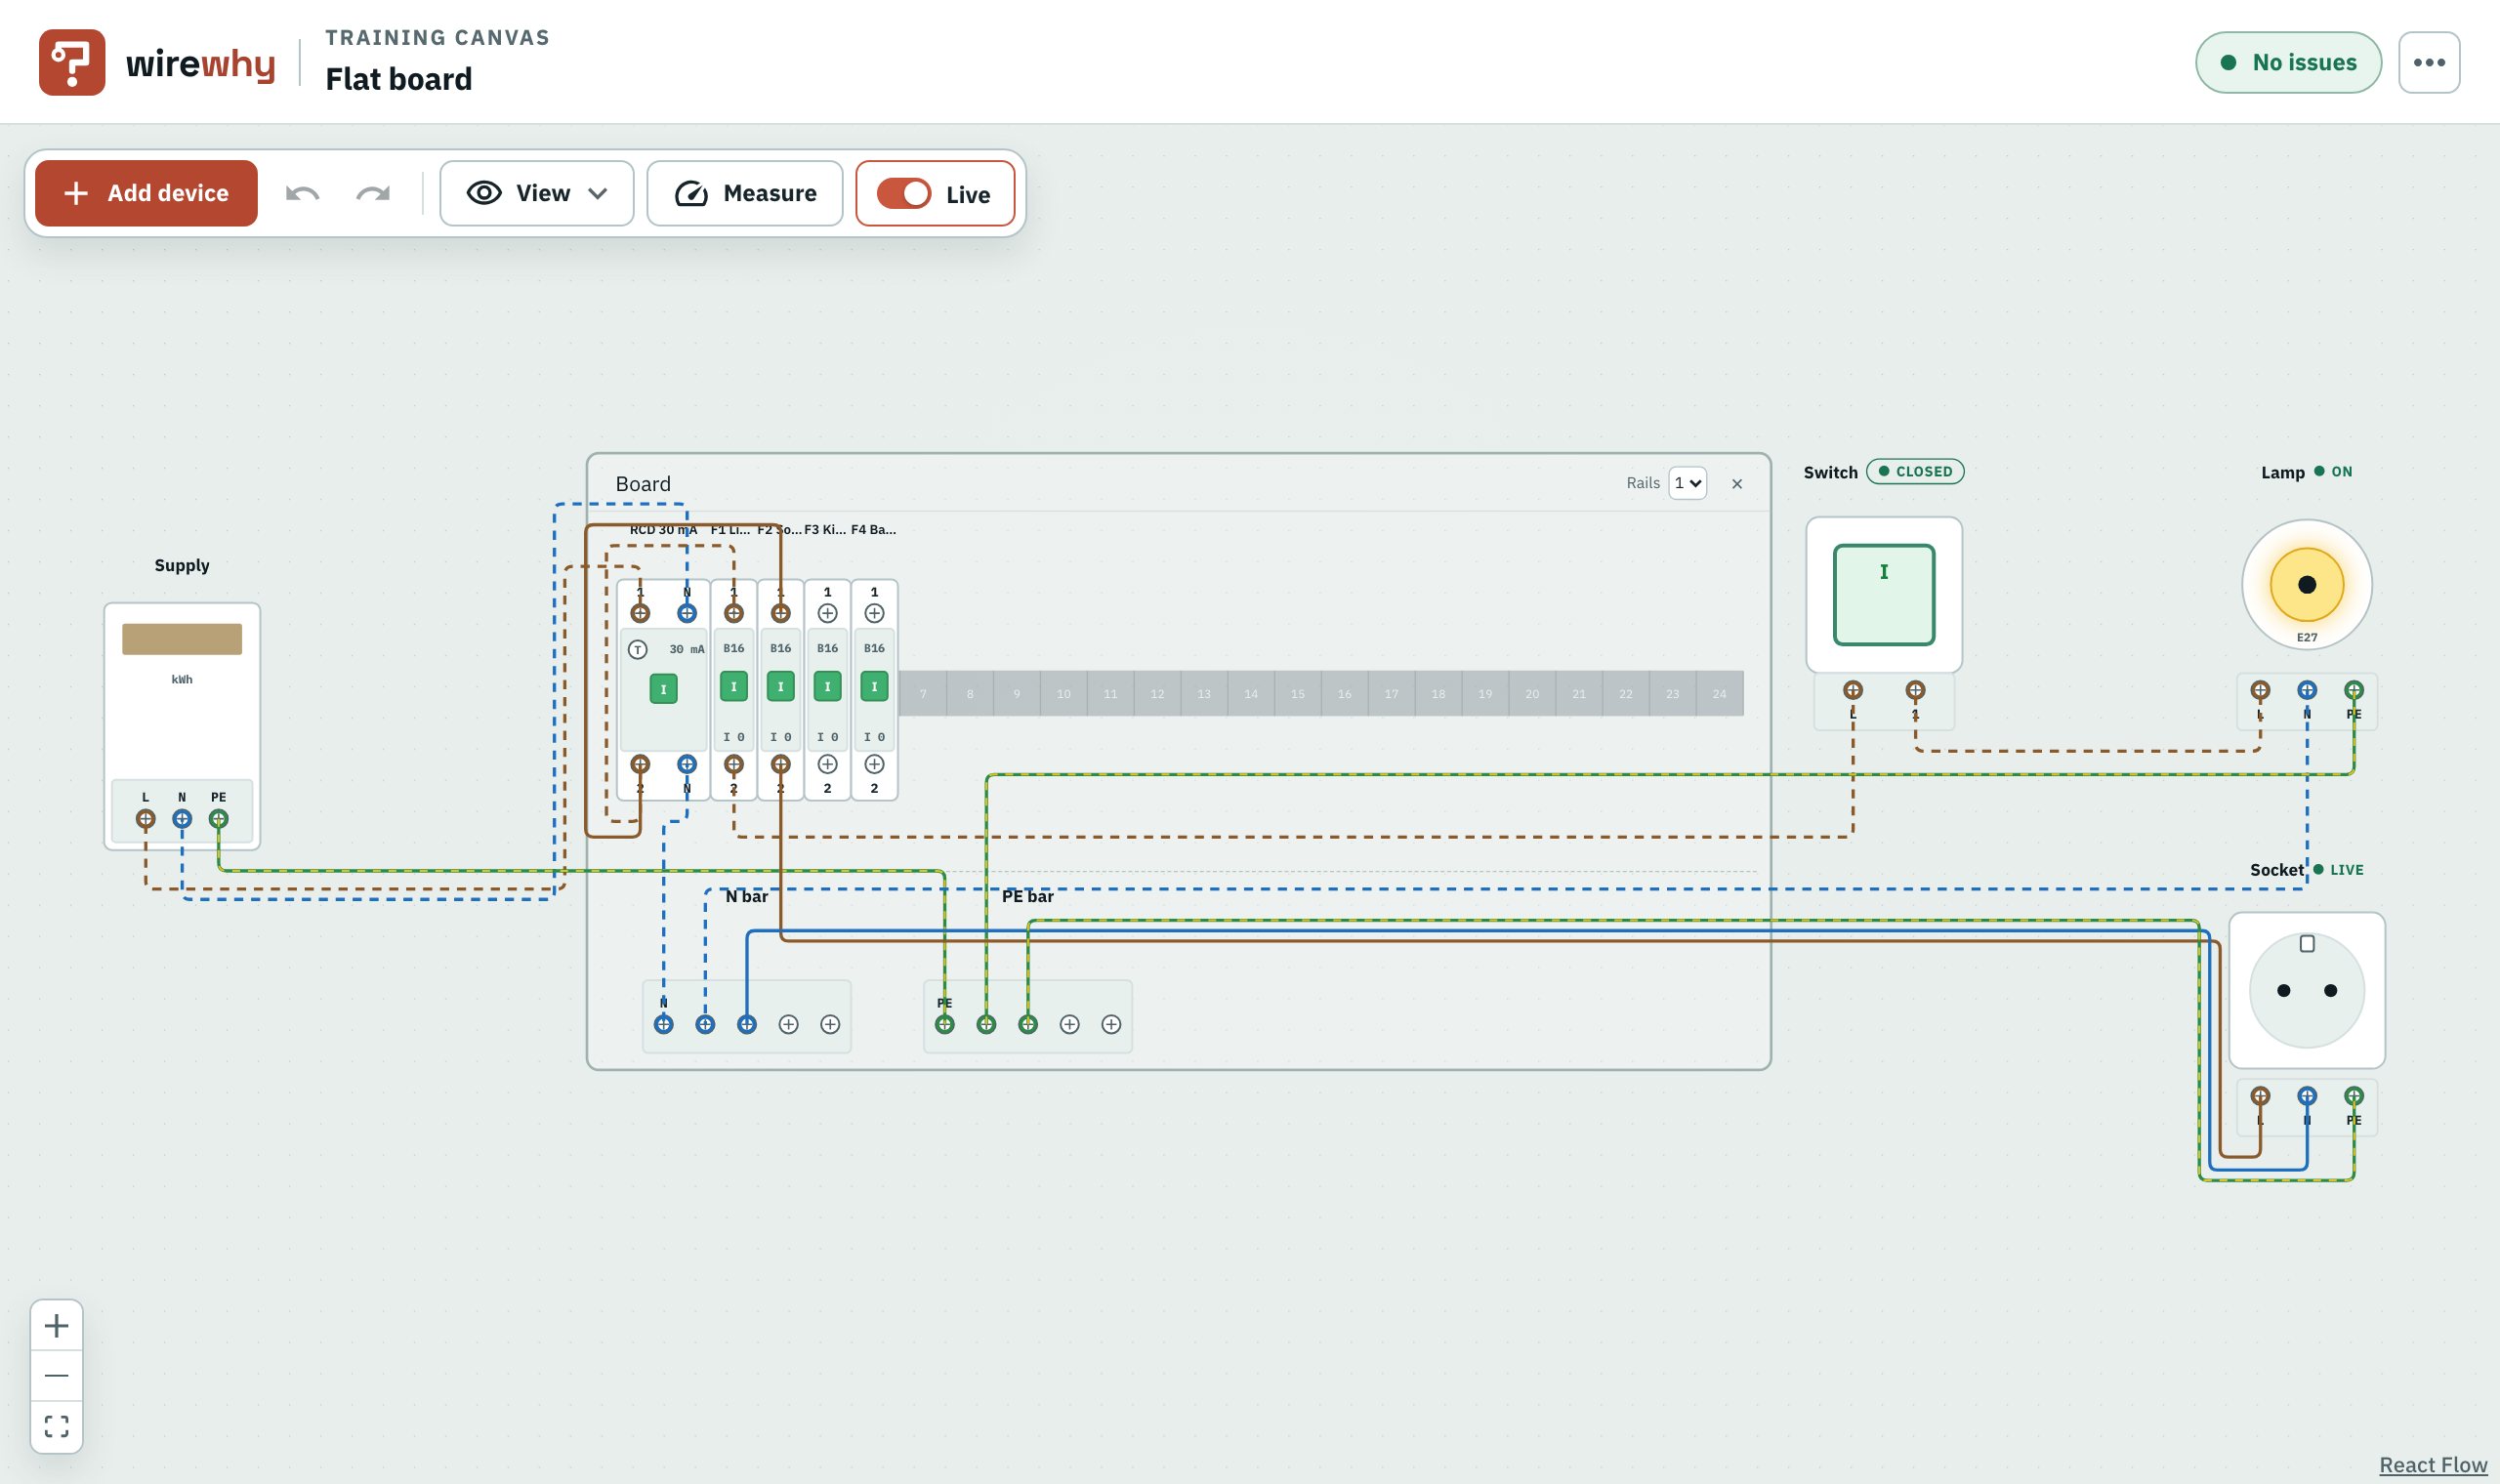Select empty rail slot 24
Screen dimensions: 2500x1484
click(x=1720, y=694)
